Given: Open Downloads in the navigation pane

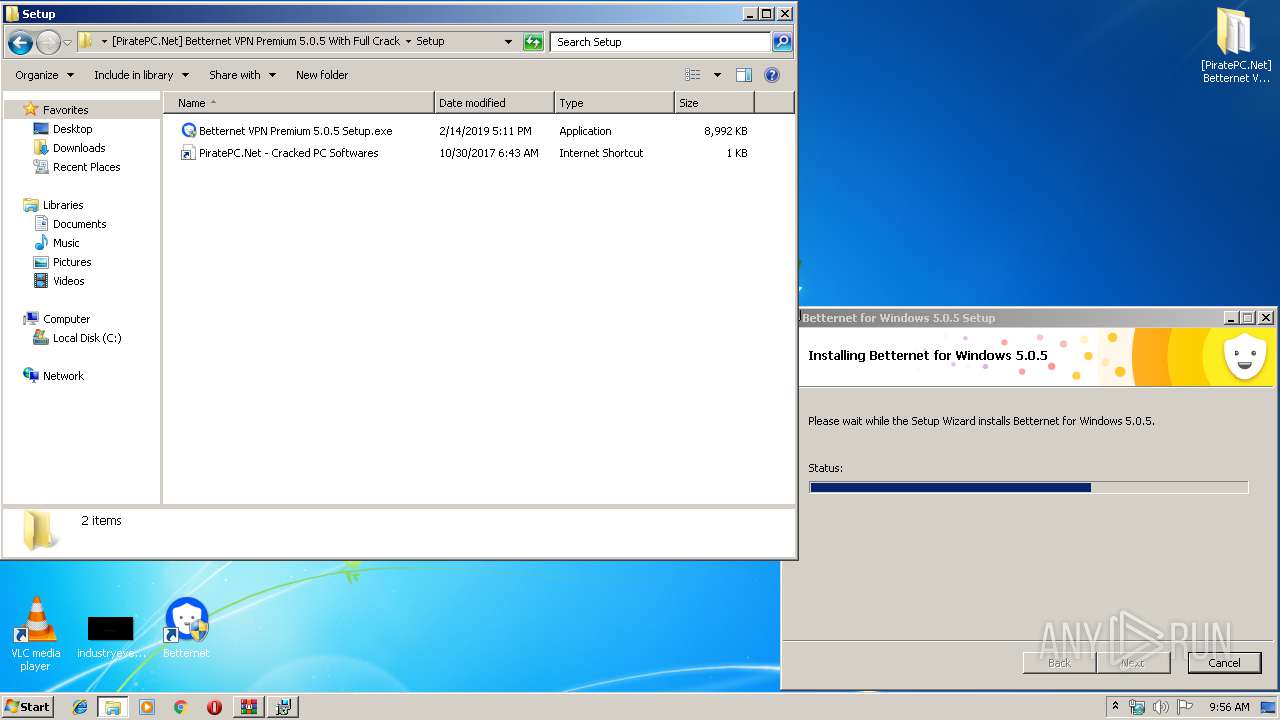Looking at the screenshot, I should [x=79, y=148].
